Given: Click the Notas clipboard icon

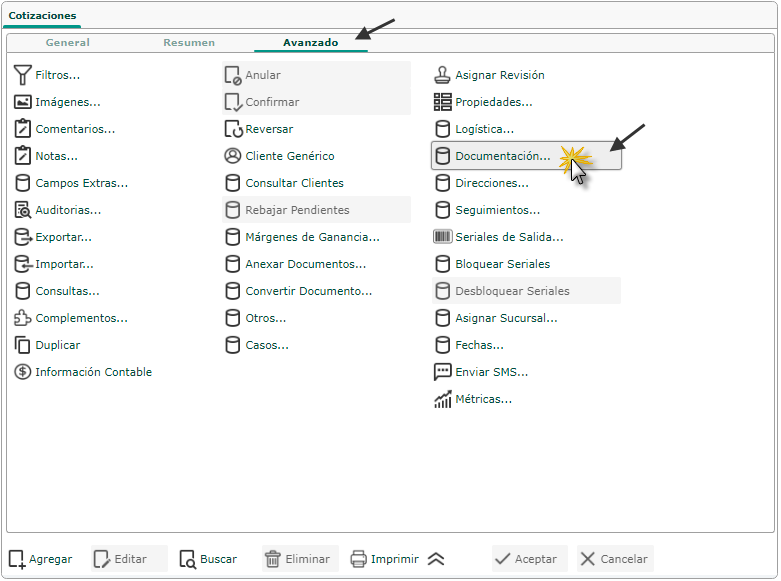Looking at the screenshot, I should coord(22,156).
